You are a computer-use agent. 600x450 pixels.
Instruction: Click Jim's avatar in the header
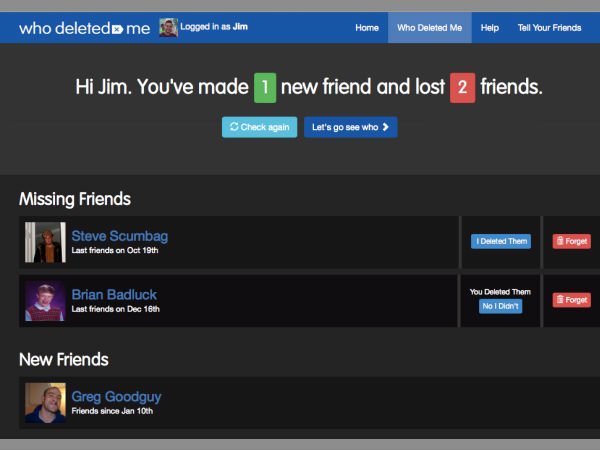tap(168, 28)
